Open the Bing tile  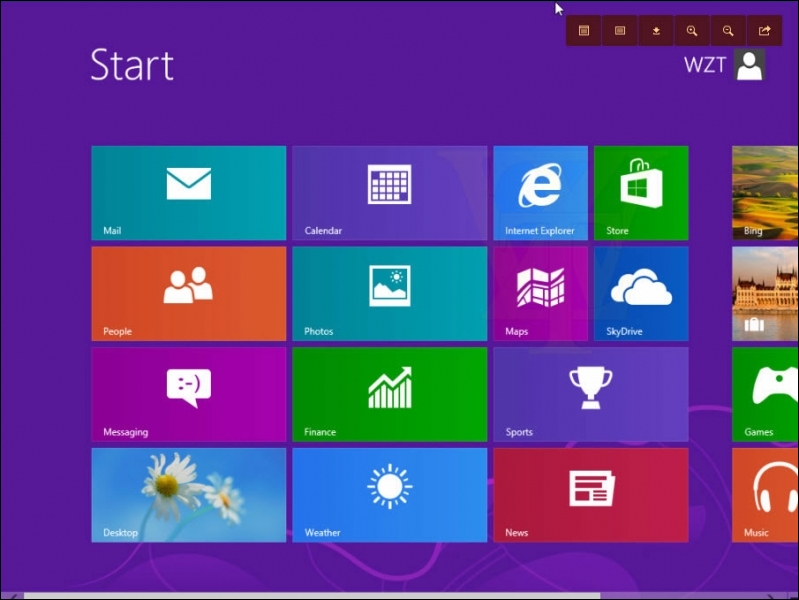[765, 193]
